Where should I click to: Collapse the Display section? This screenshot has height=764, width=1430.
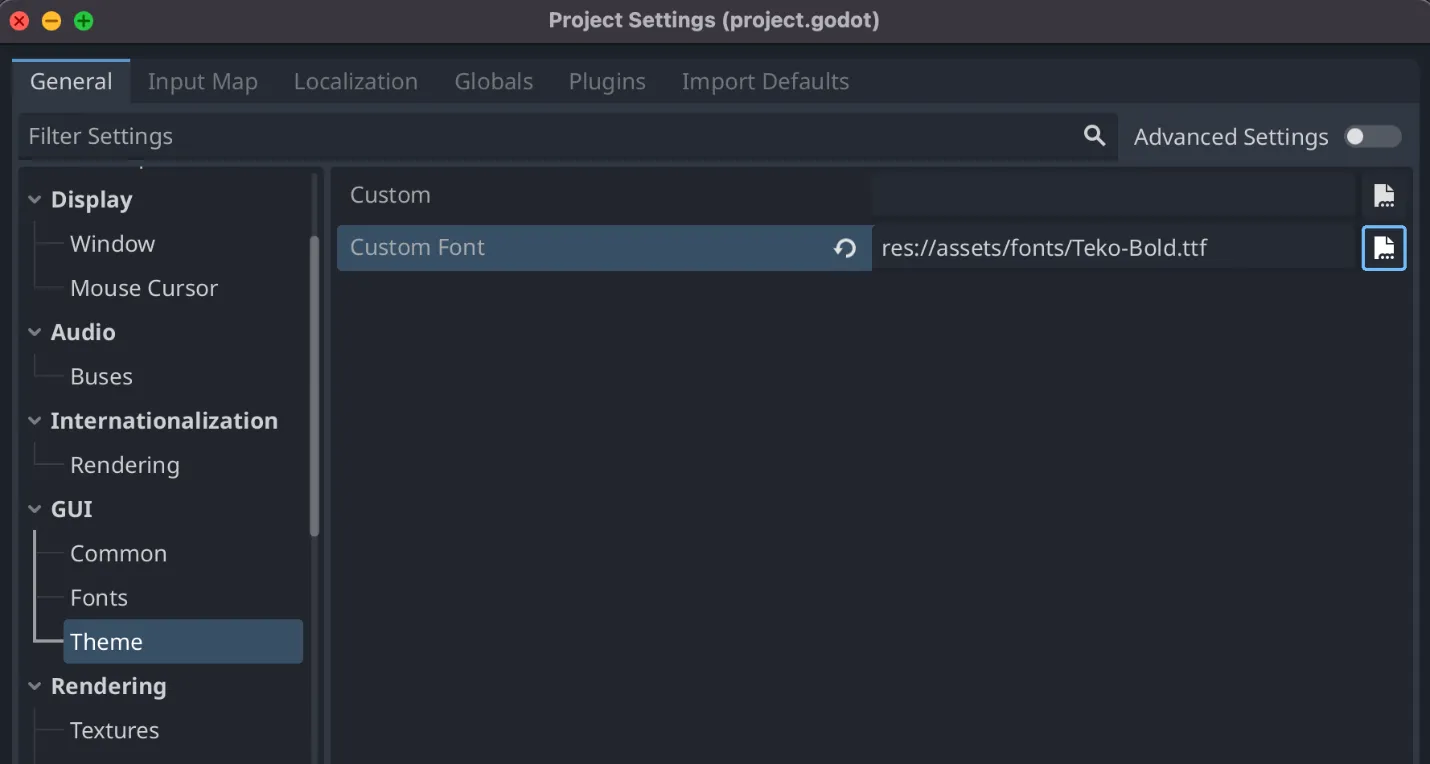(x=35, y=200)
